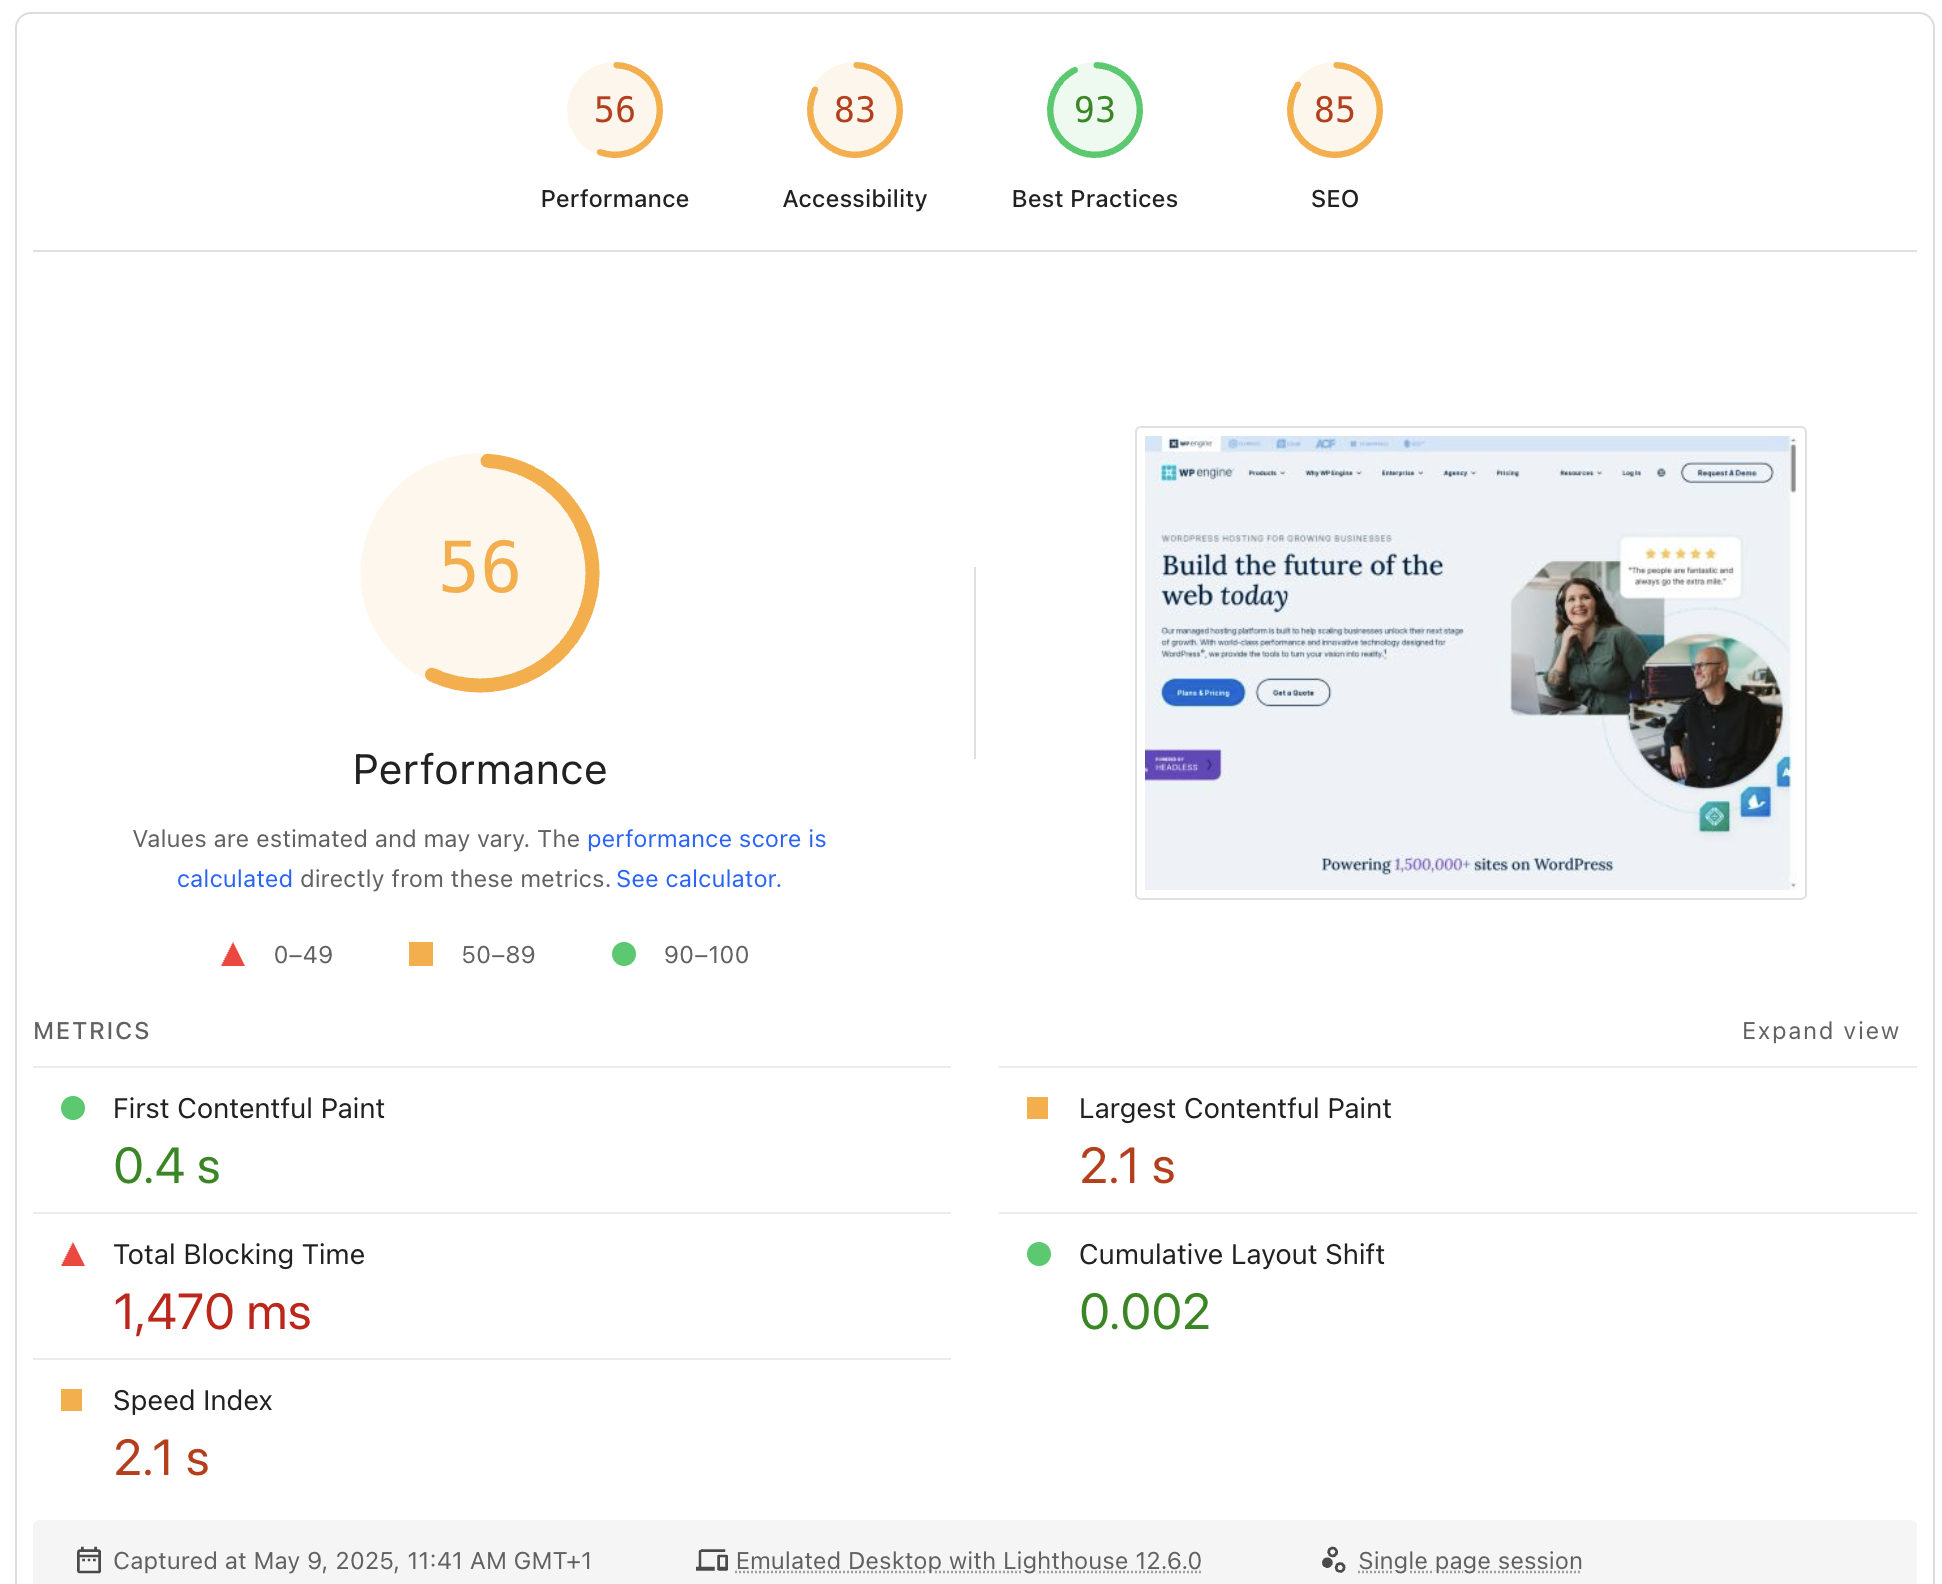Click the devices icon beside Emulated Desktop

point(712,1560)
